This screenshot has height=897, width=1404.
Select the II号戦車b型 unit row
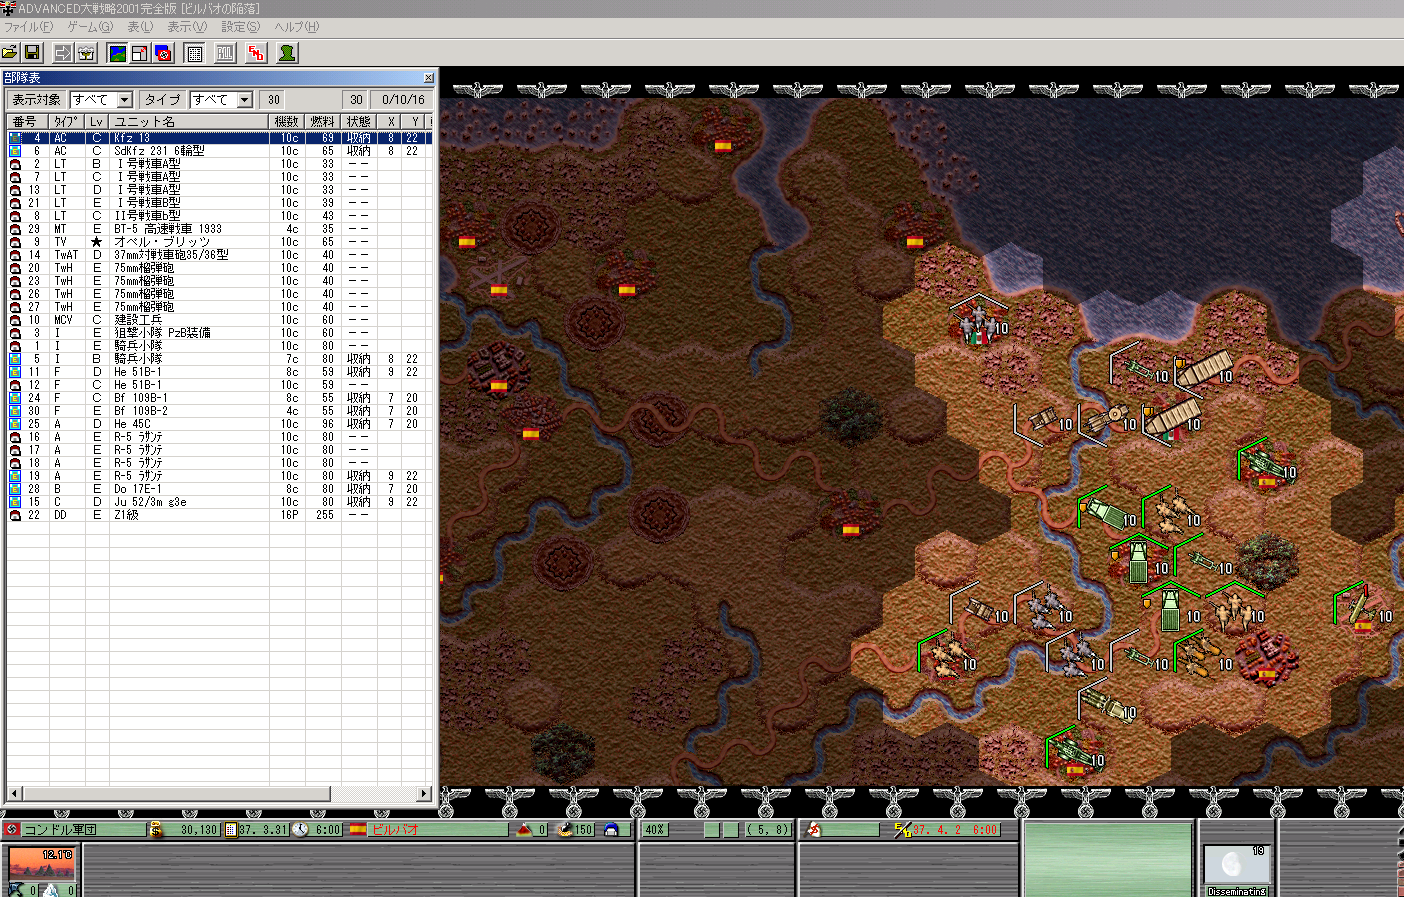coord(219,216)
